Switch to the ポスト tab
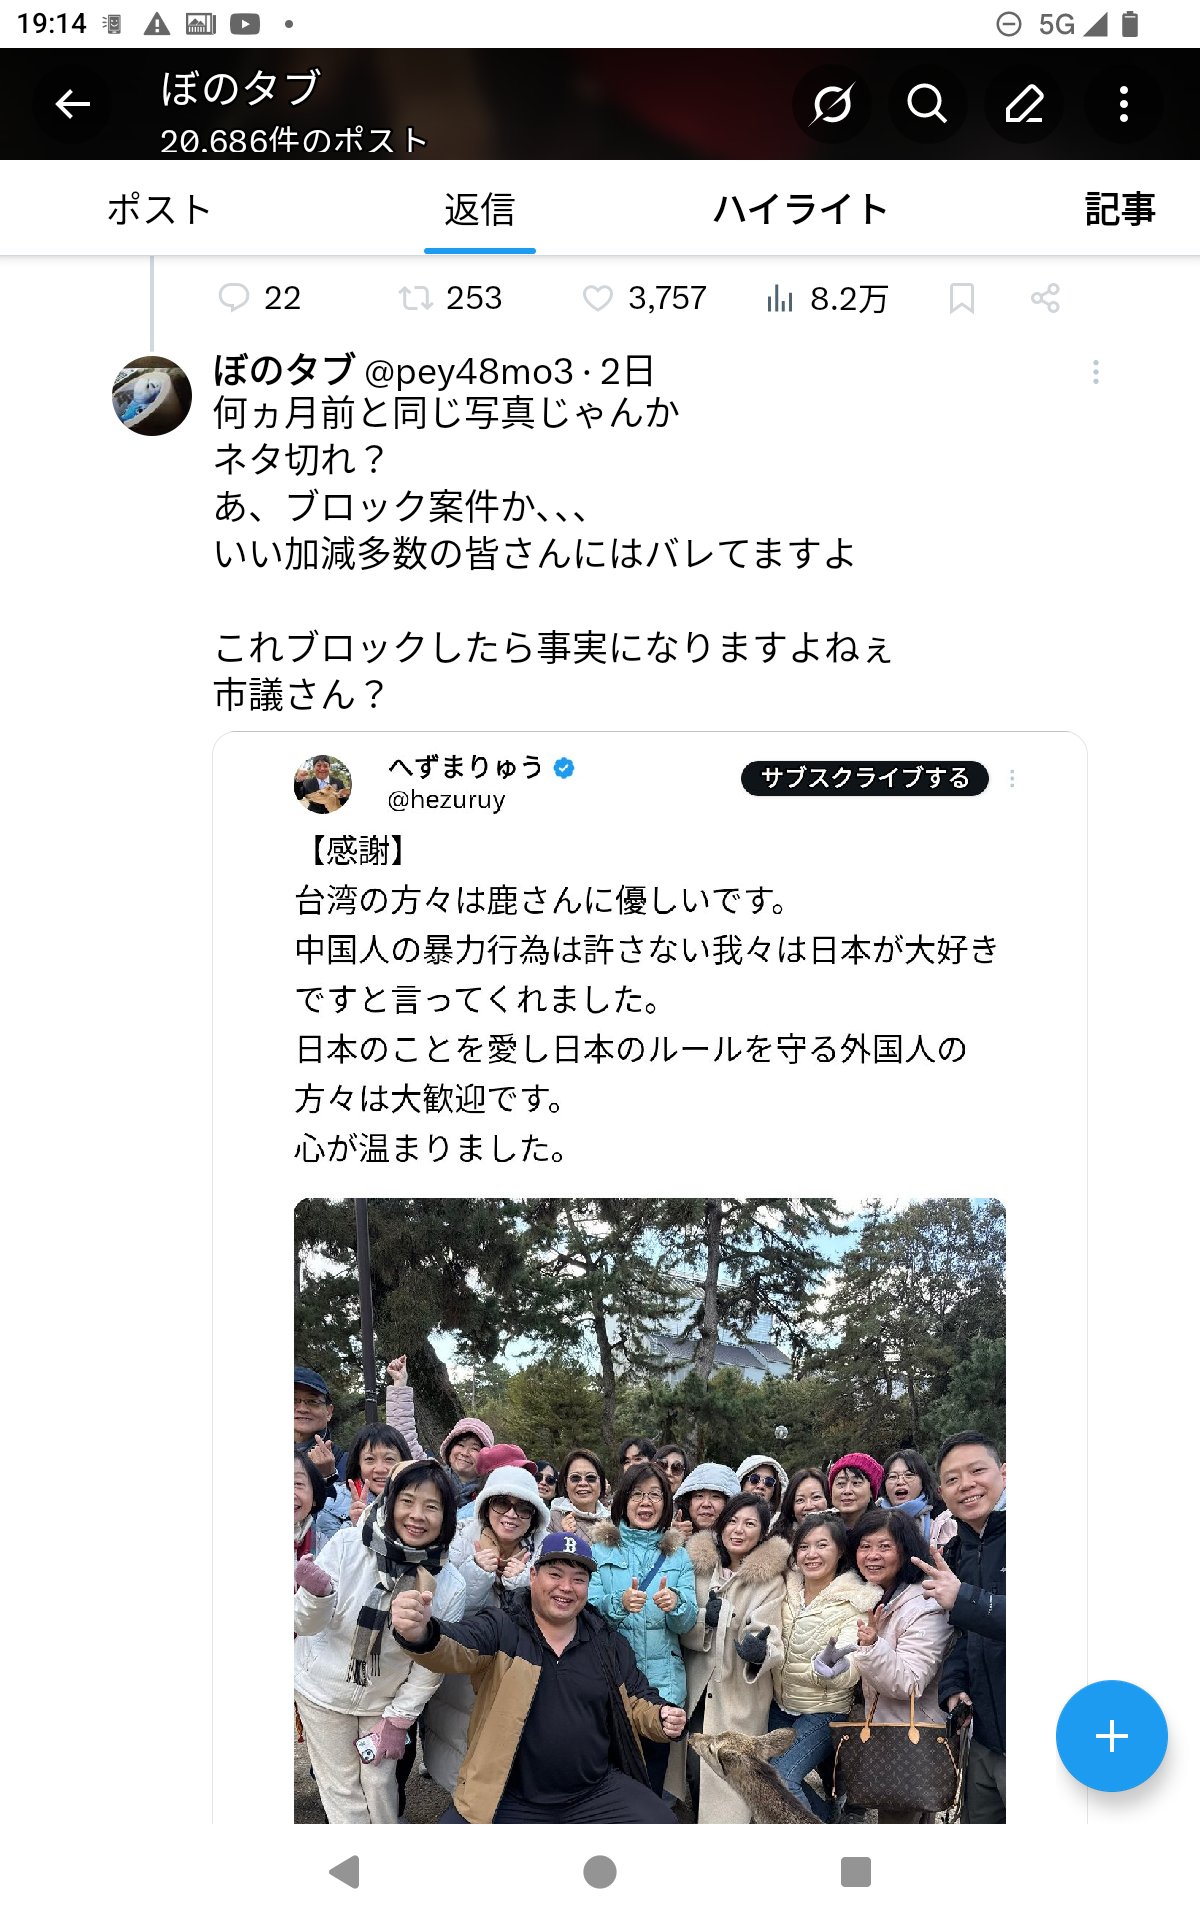This screenshot has width=1200, height=1920. pyautogui.click(x=159, y=210)
